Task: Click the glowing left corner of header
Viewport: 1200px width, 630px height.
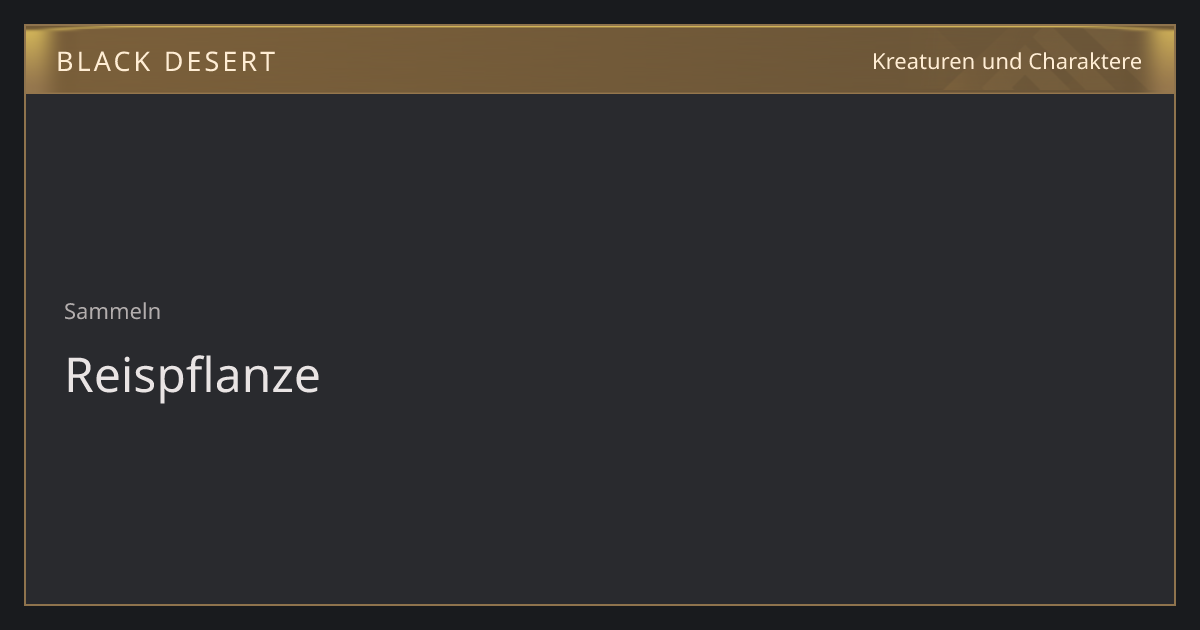Action: pos(40,45)
